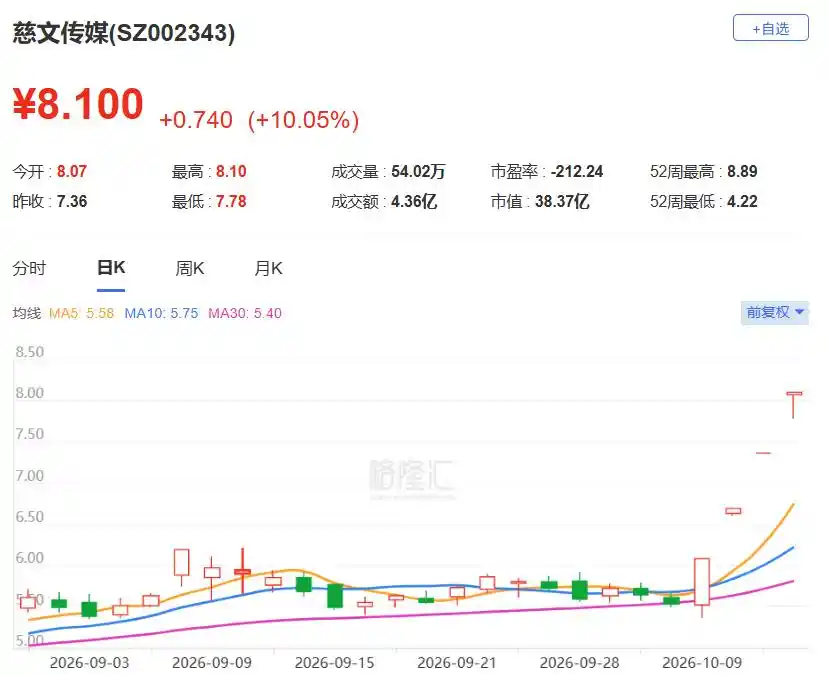Click the MA5: 5.58 moving average label
Image resolution: width=828 pixels, height=675 pixels.
[81, 313]
